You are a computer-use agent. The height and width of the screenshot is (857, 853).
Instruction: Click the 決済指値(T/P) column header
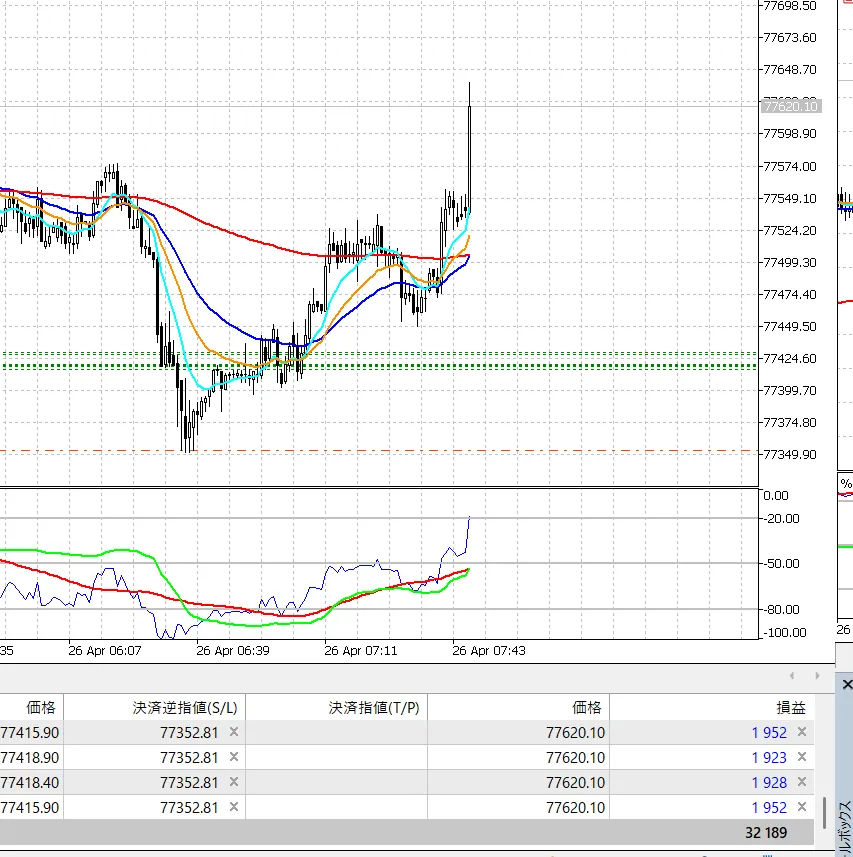(375, 707)
